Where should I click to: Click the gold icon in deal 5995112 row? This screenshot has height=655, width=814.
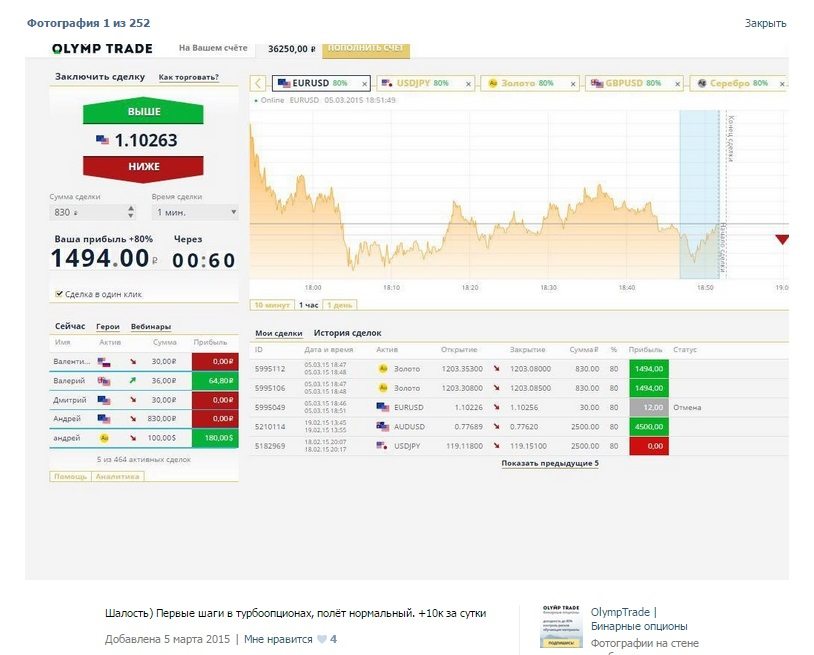point(383,369)
